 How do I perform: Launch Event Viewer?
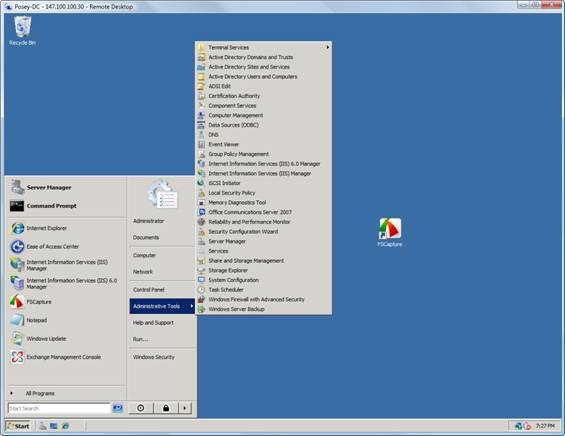(x=263, y=144)
